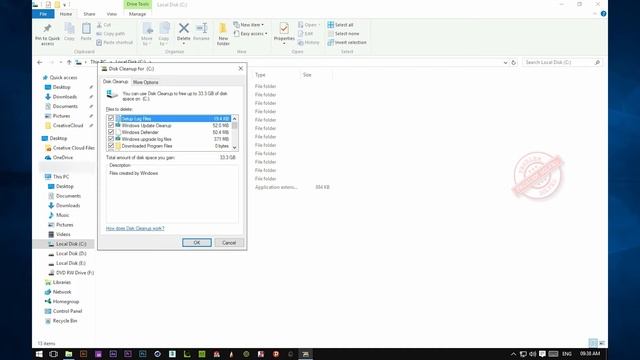Screen dimensions: 640x360
Task: Open the Windows Start button
Action: tap(39, 354)
